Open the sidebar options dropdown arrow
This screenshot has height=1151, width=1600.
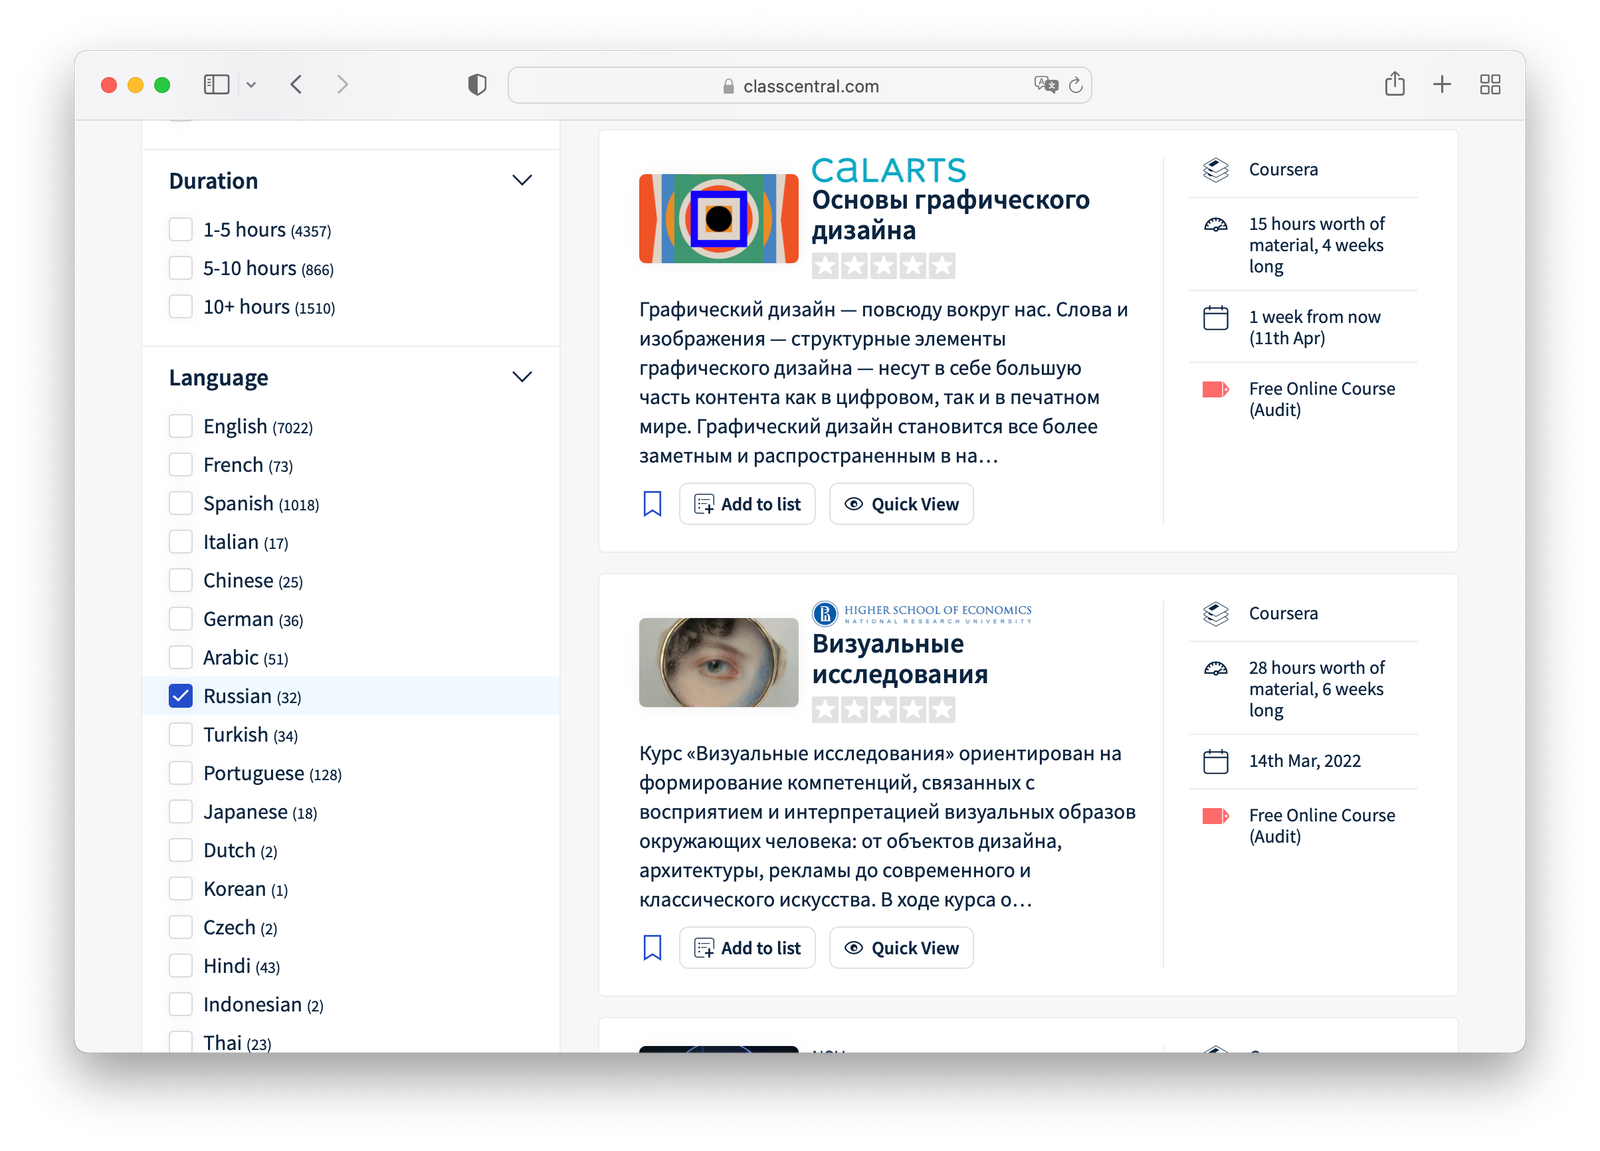(251, 85)
